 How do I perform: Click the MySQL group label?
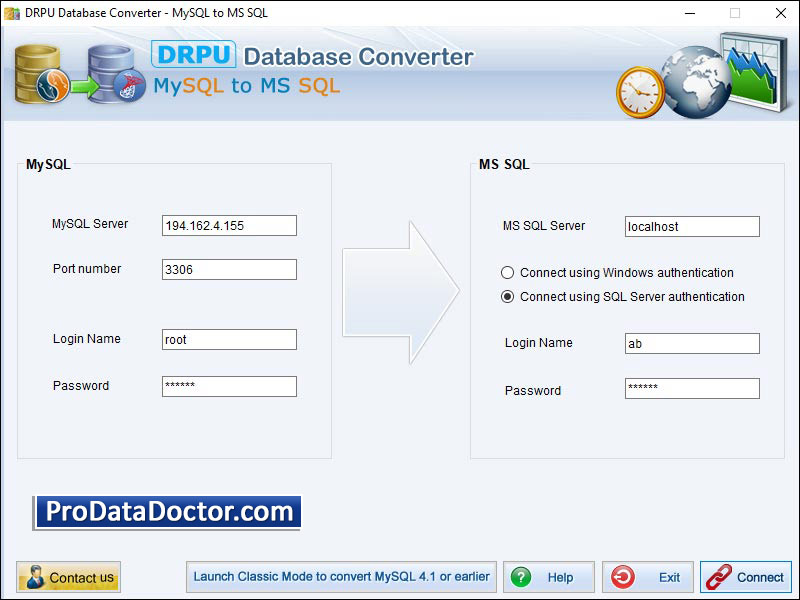click(x=48, y=164)
